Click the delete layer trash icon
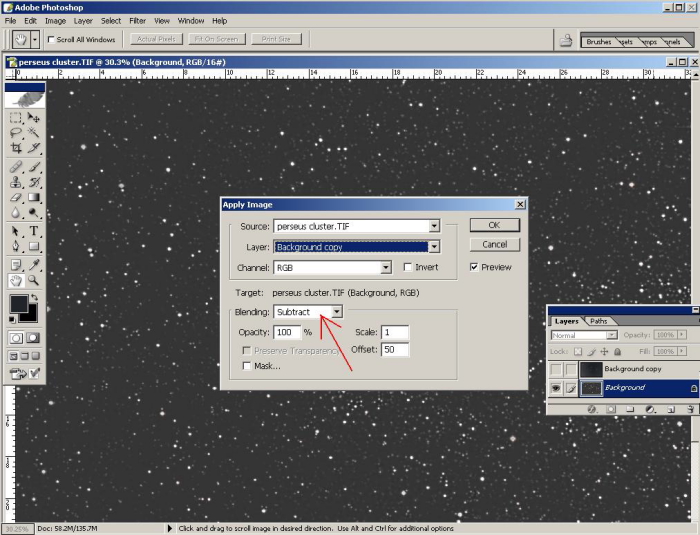Viewport: 700px width, 535px height. point(690,409)
